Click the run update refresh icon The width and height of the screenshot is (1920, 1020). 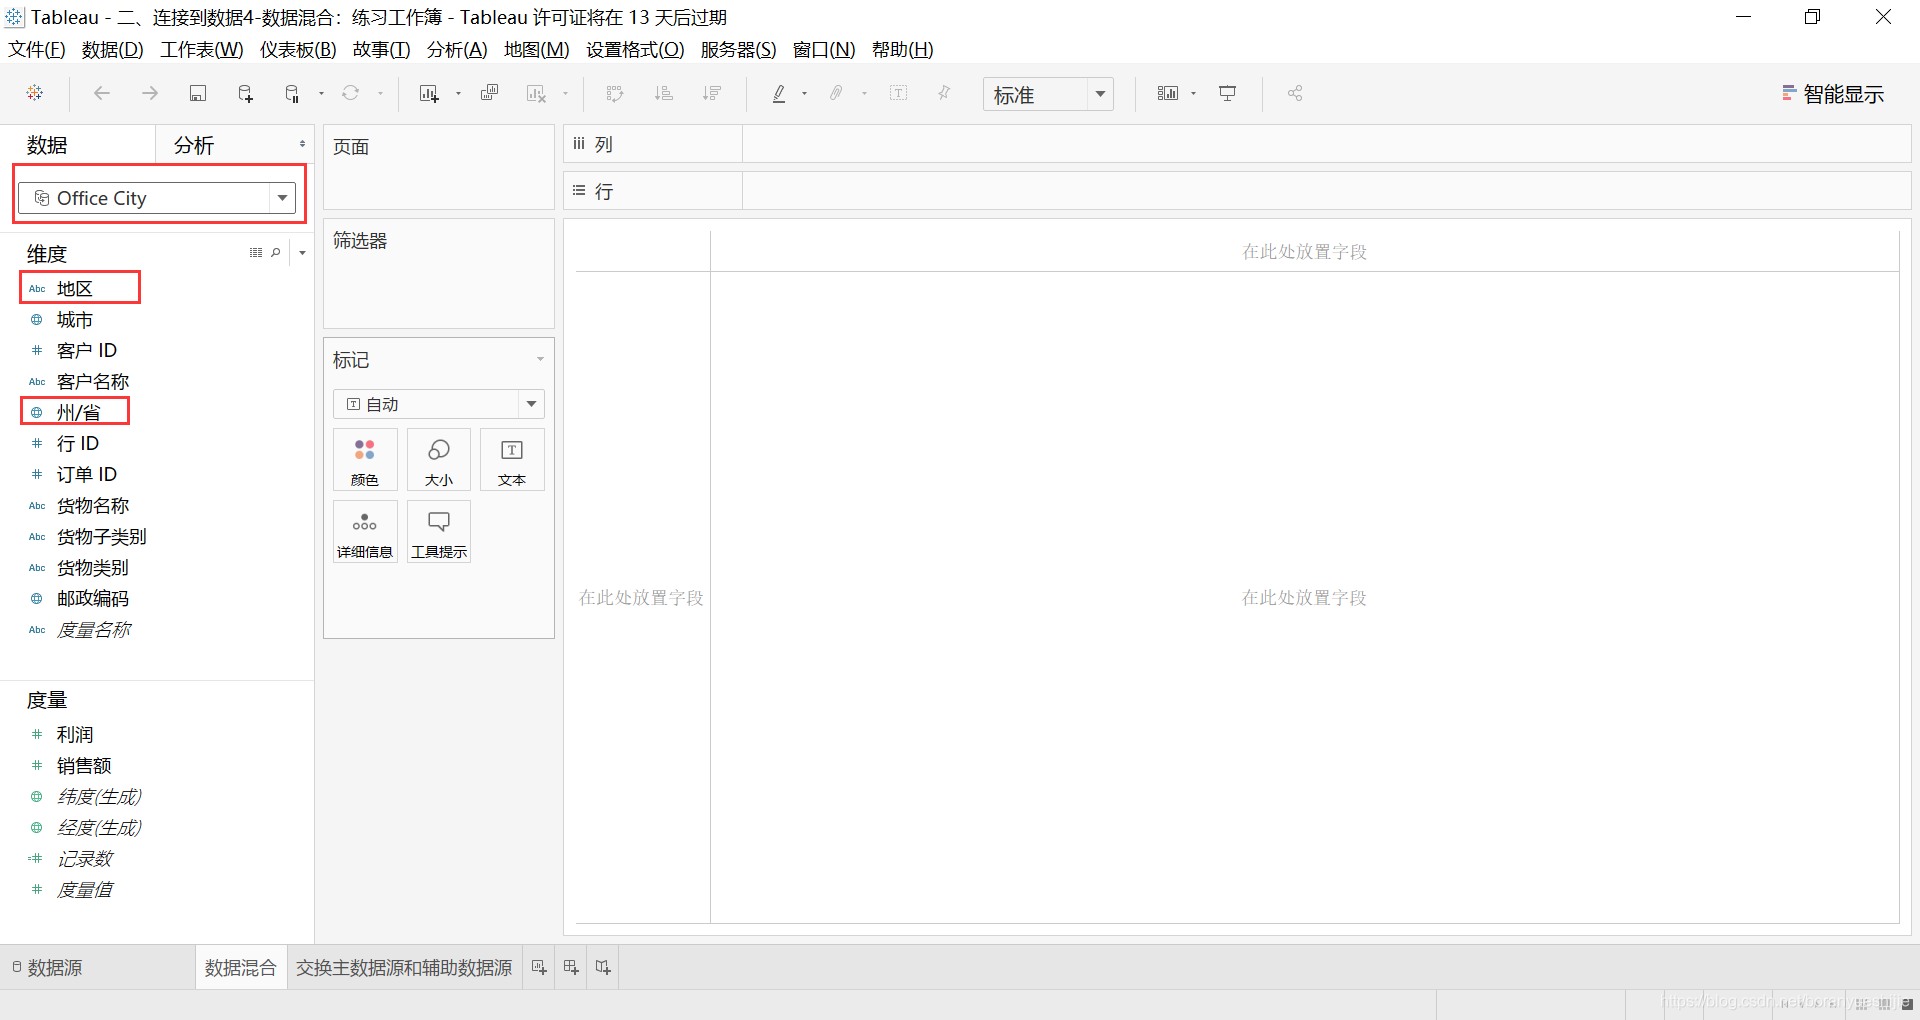click(350, 93)
